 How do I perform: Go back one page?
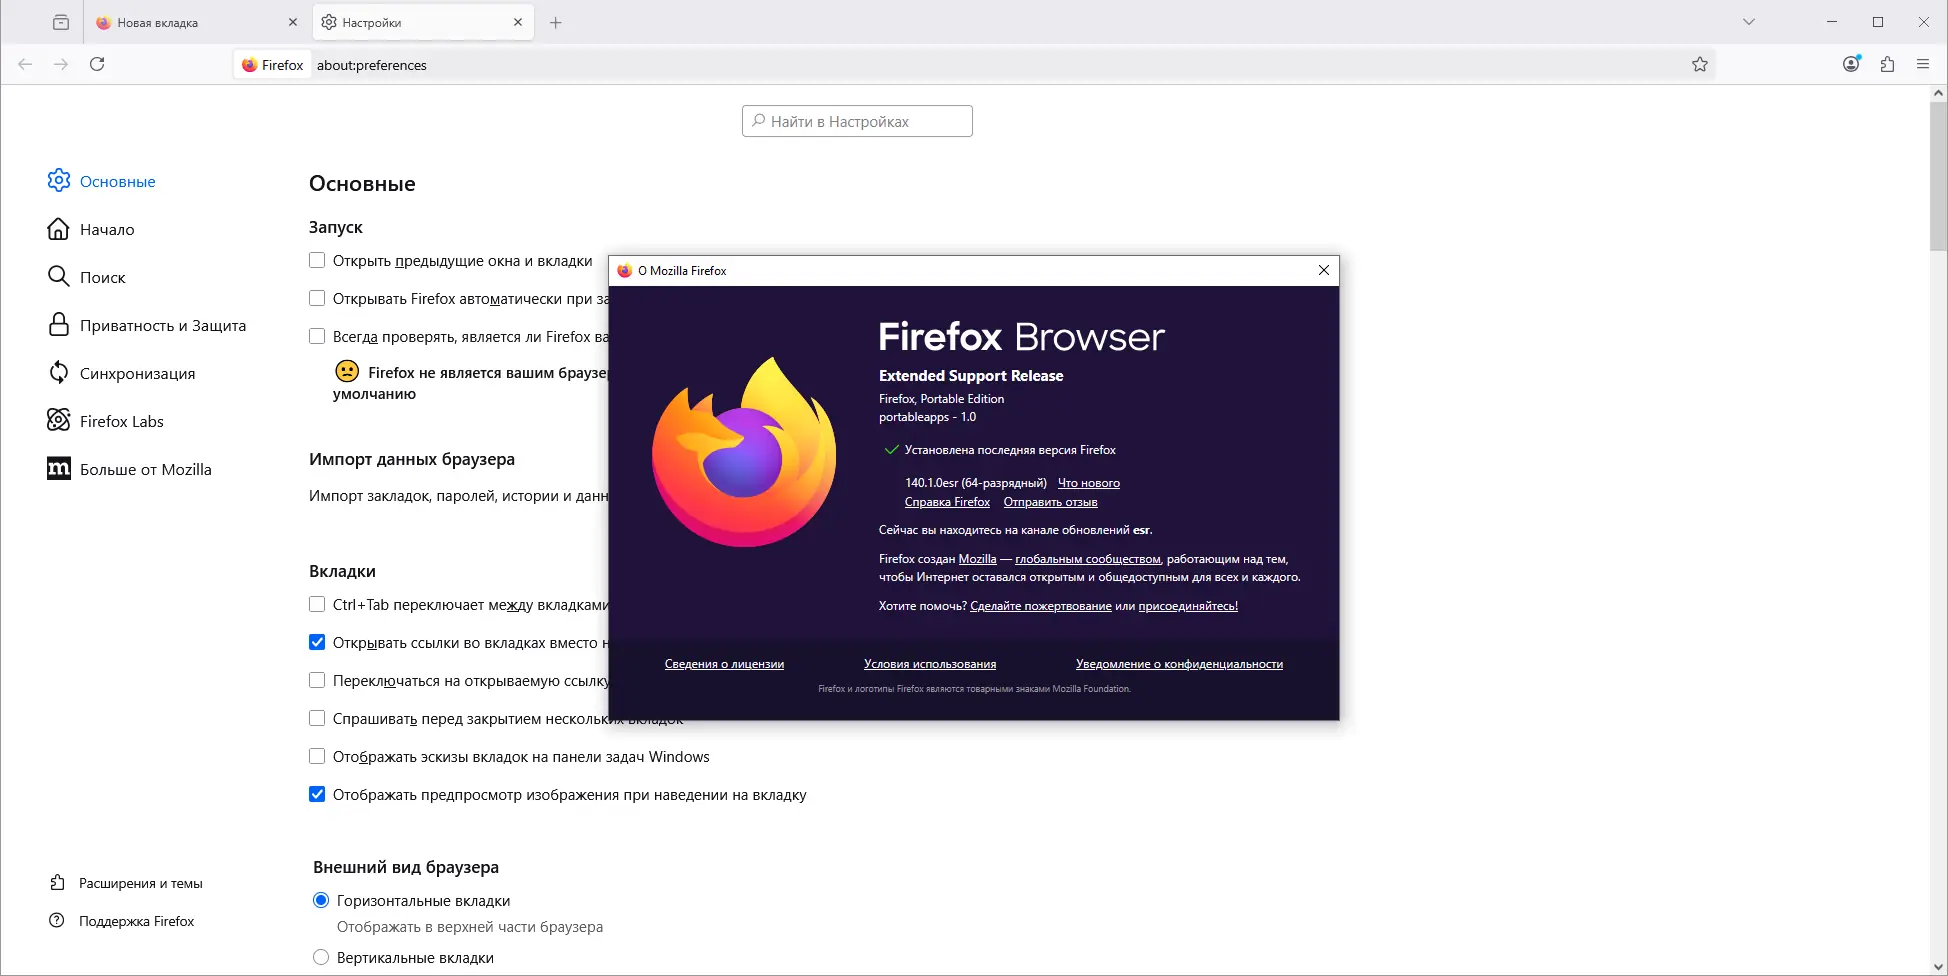(x=26, y=64)
